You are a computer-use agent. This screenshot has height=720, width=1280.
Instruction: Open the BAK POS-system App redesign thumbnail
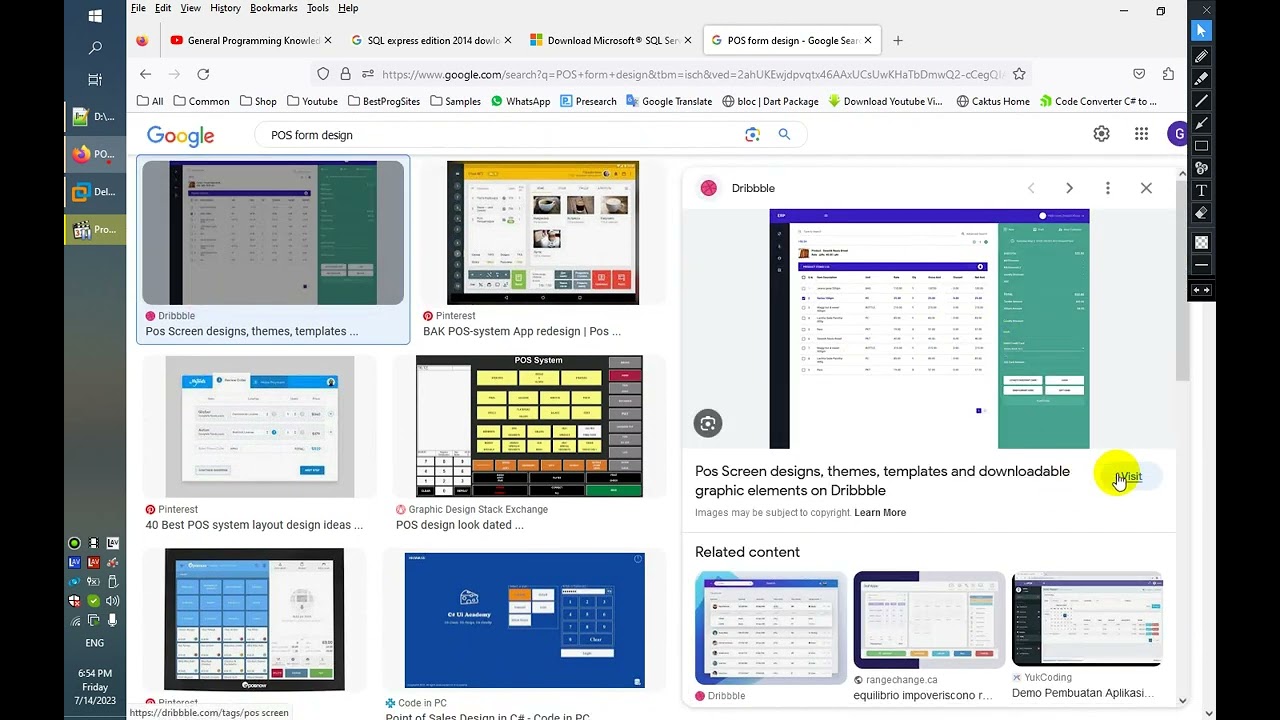(543, 232)
